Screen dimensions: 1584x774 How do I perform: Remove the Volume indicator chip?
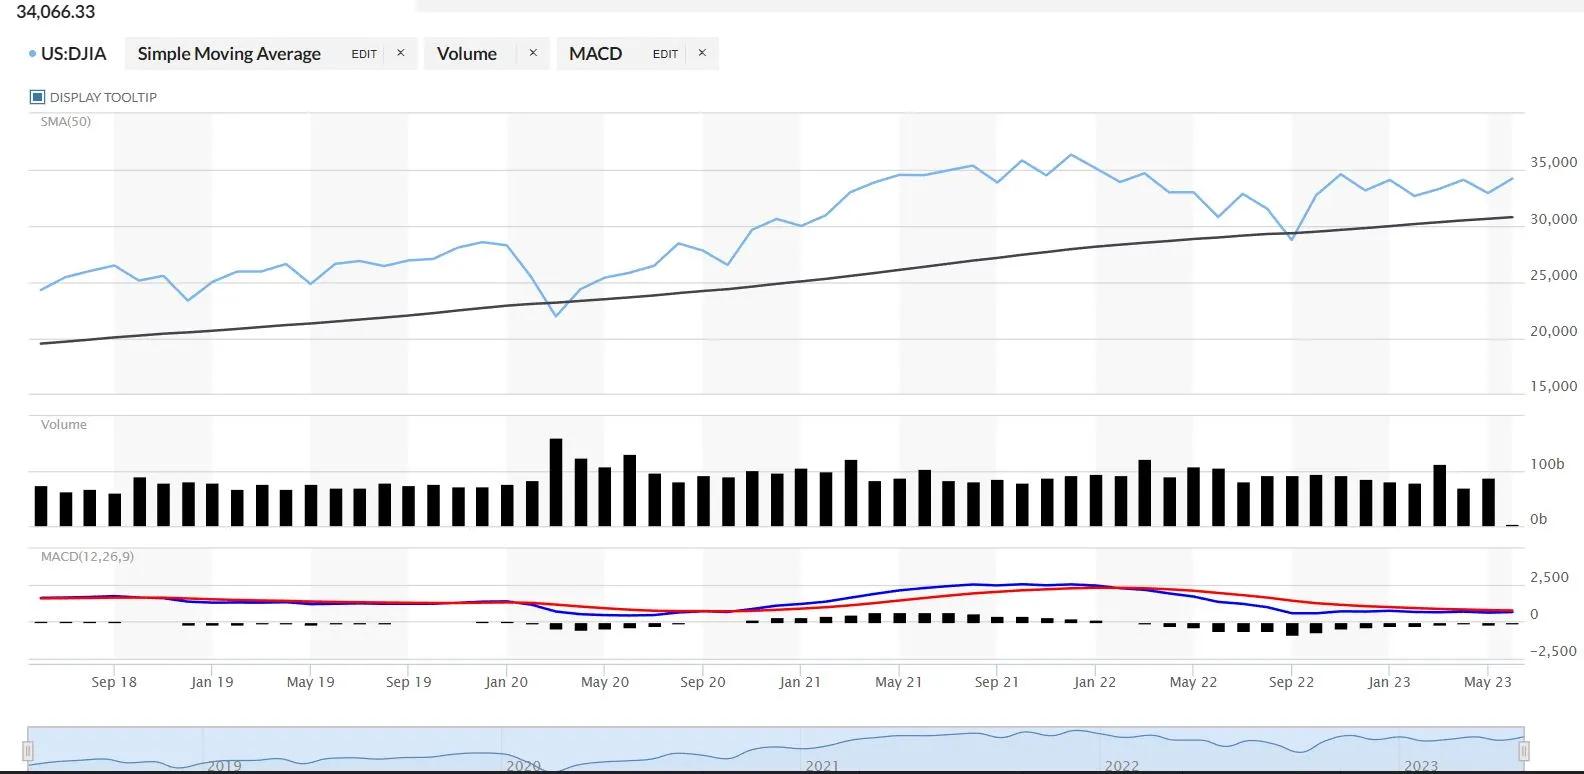pyautogui.click(x=533, y=53)
